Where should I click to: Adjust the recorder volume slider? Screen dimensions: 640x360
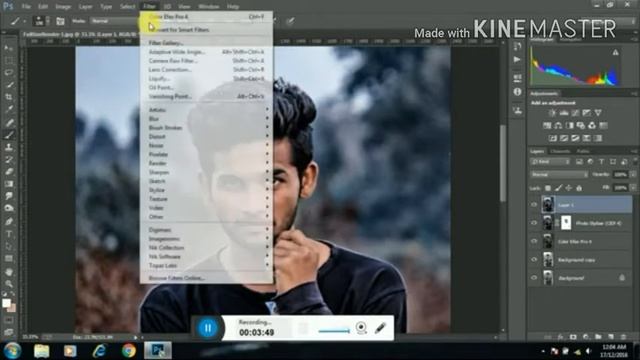click(334, 331)
